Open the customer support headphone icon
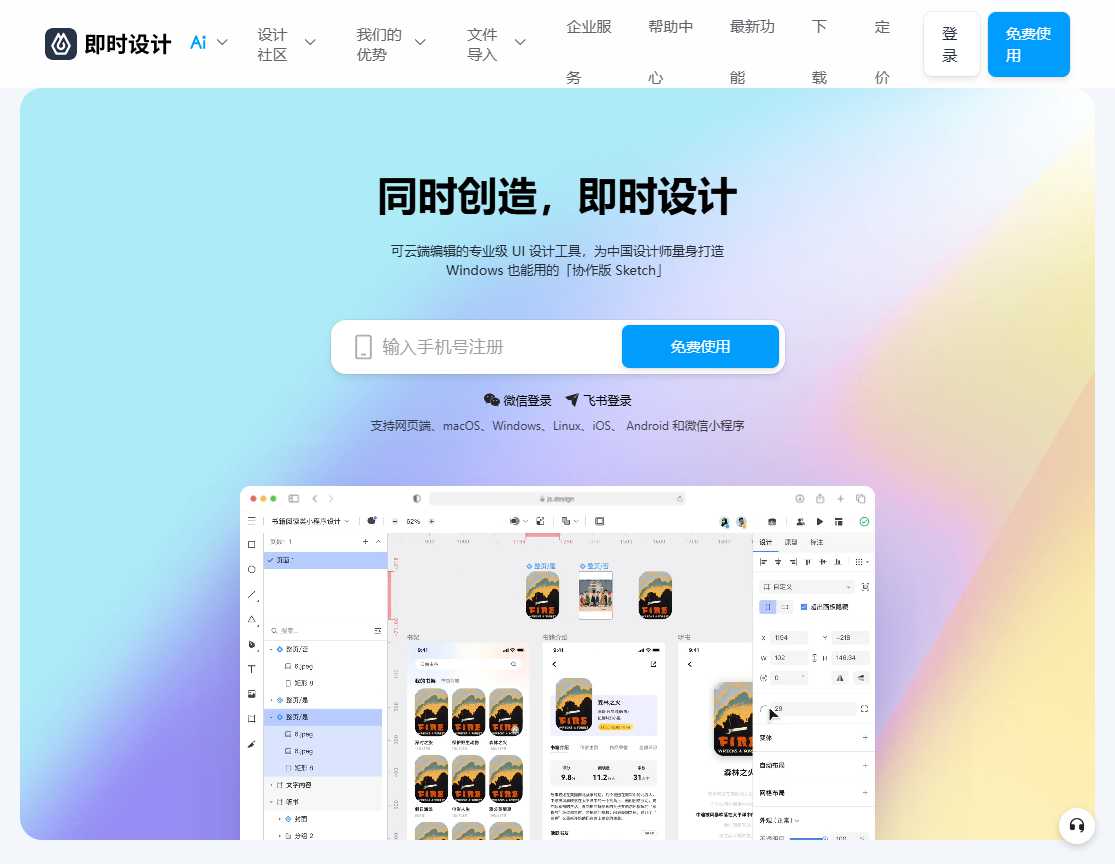The height and width of the screenshot is (864, 1115). pyautogui.click(x=1077, y=826)
